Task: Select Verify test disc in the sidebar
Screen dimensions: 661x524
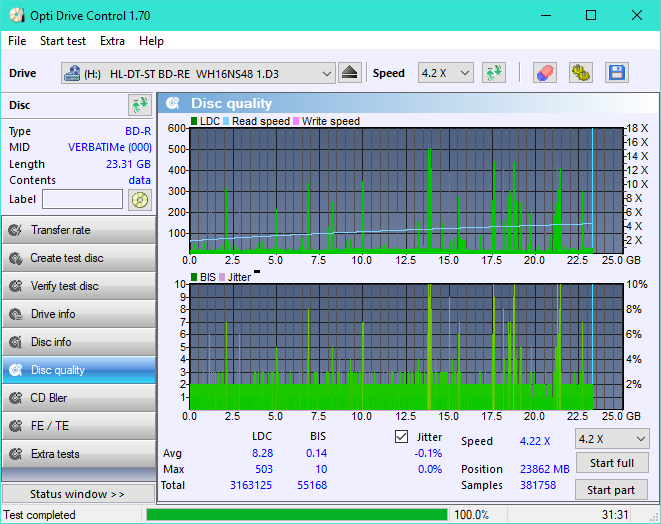Action: [x=79, y=286]
